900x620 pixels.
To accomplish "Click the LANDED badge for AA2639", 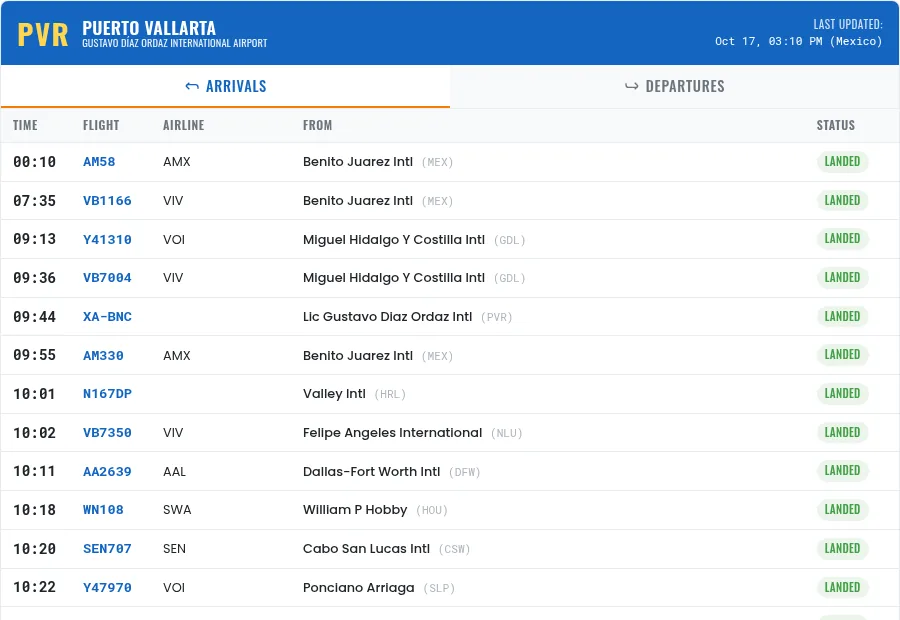I will click(x=842, y=471).
